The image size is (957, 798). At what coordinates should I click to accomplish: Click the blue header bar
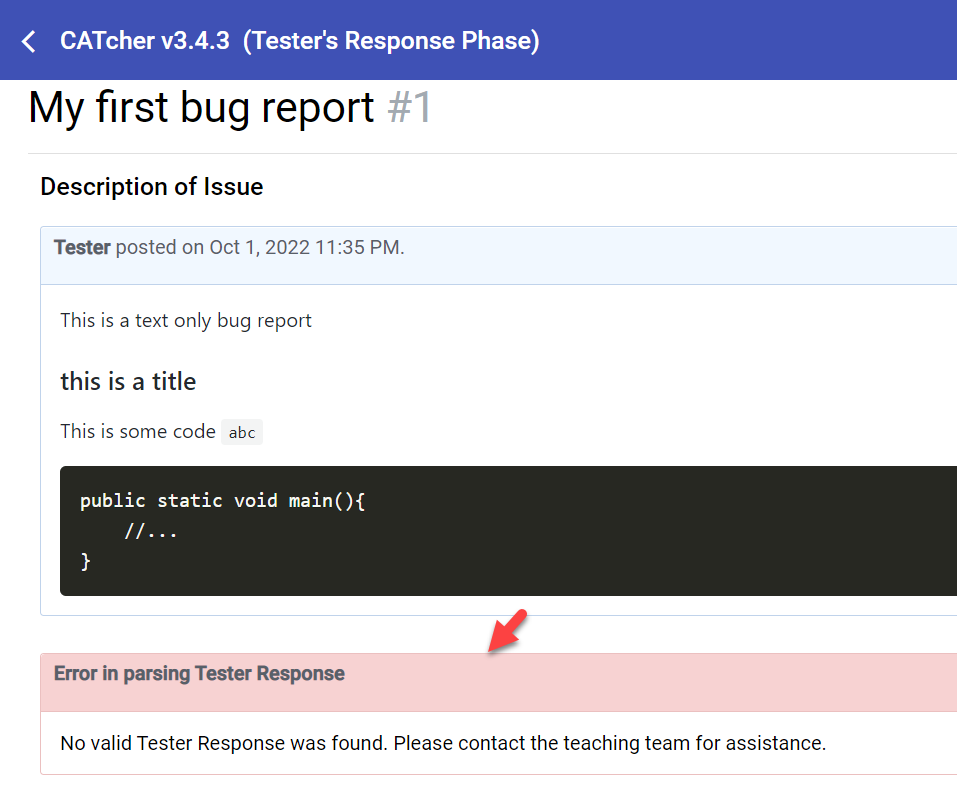coord(700,40)
